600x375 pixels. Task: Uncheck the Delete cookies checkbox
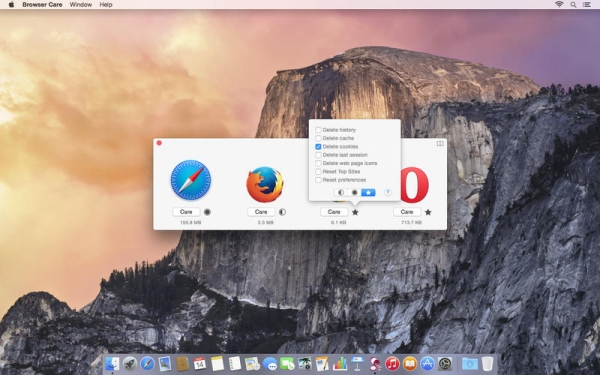tap(318, 147)
